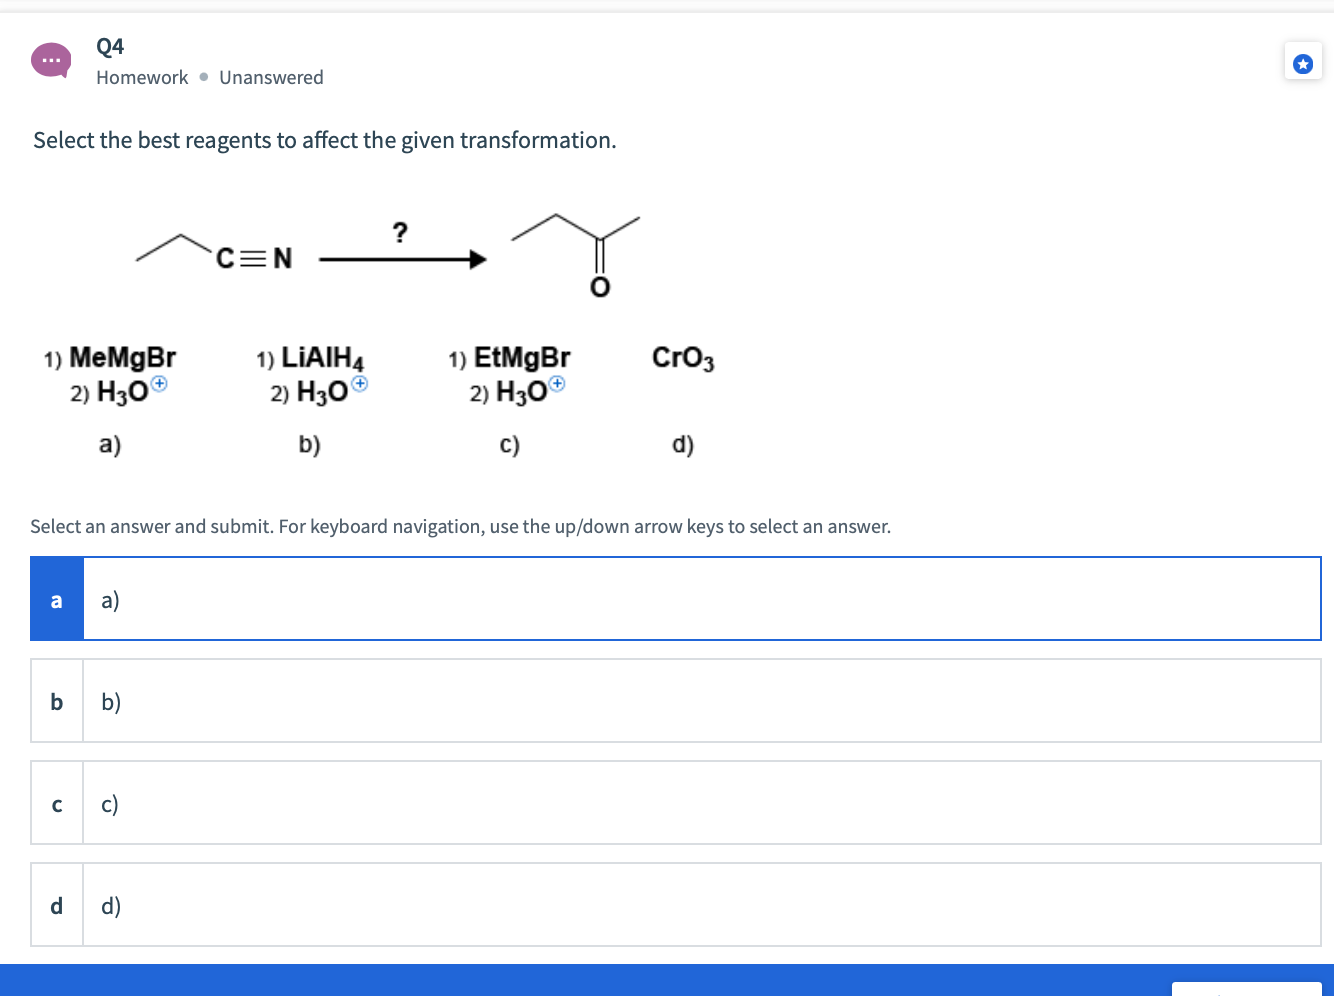Click the star icon to bookmark Q4

tap(1303, 61)
